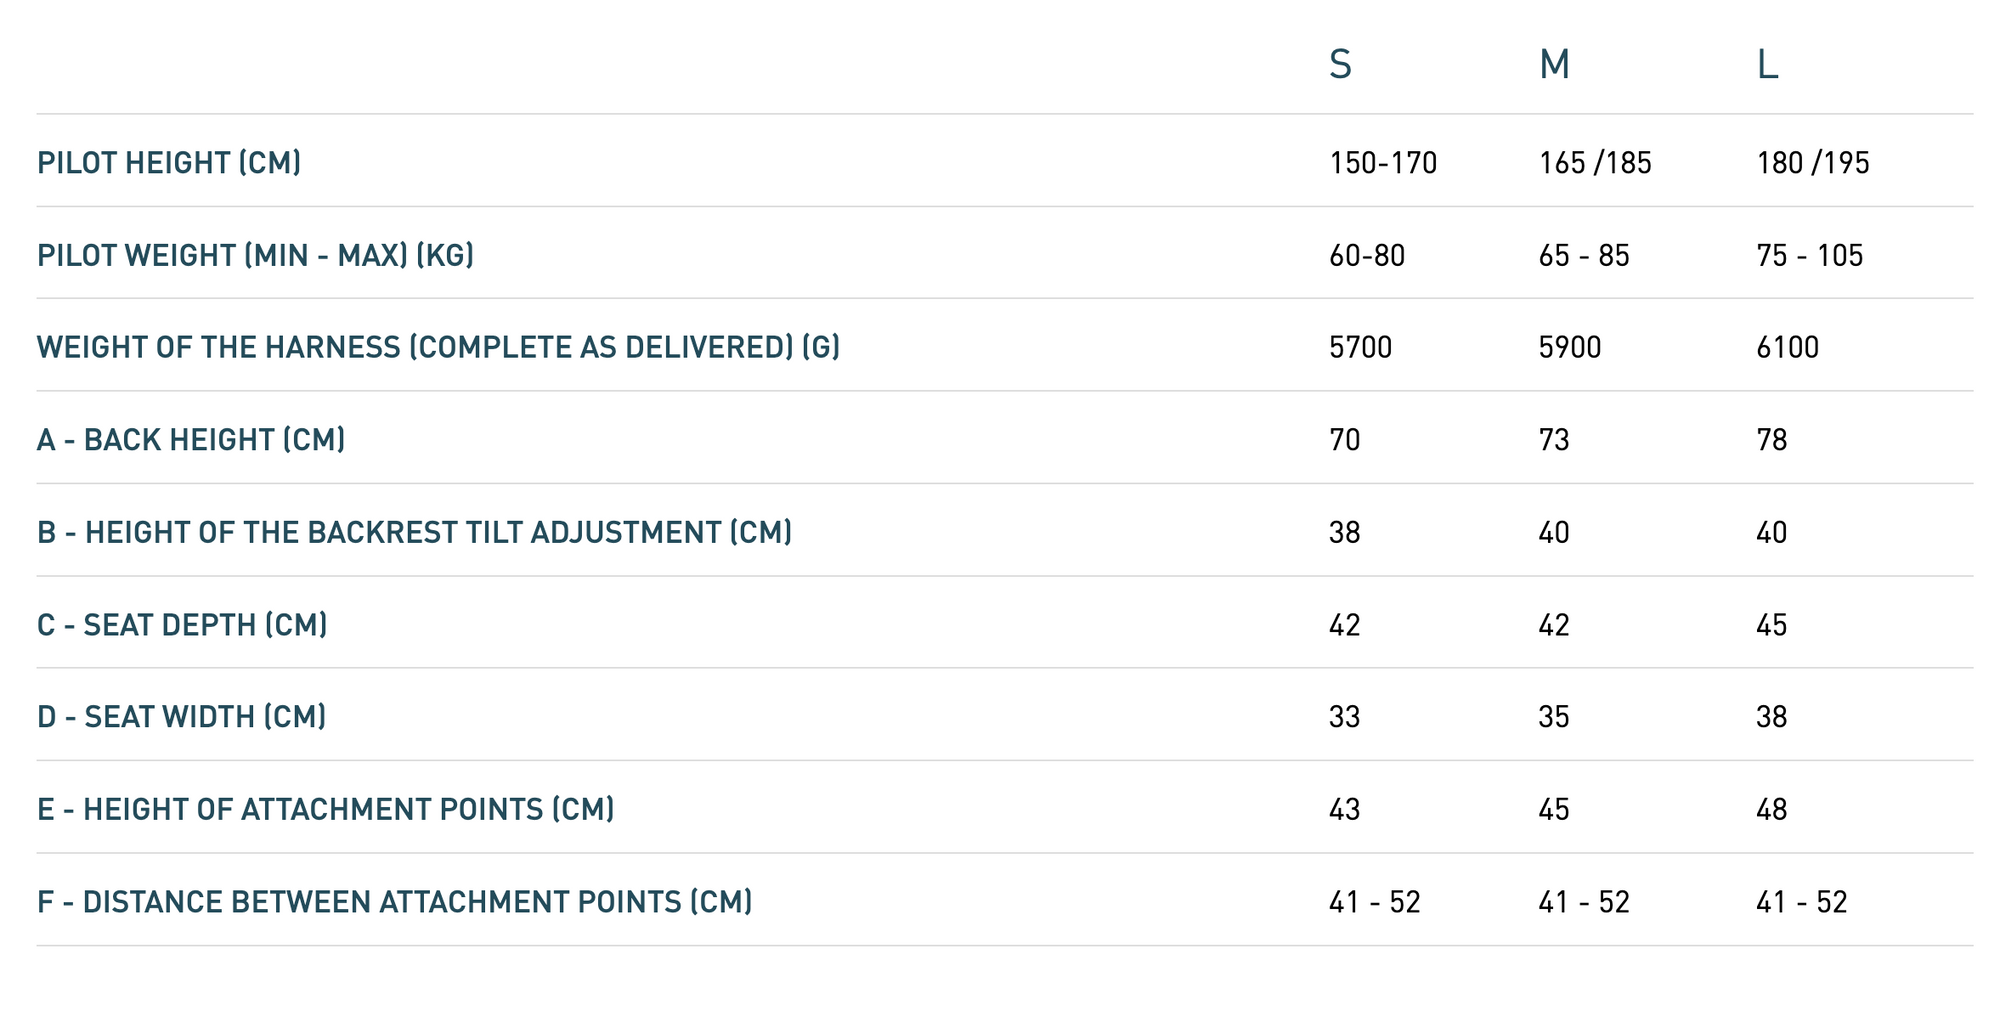Screen dimensions: 2000x1011
Task: Click the L size column header
Action: (1767, 64)
